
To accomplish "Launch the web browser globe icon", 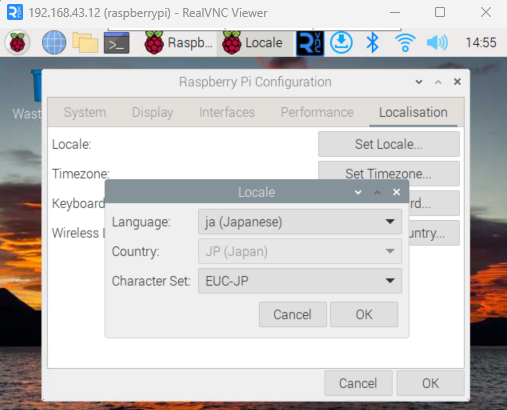I will [54, 43].
